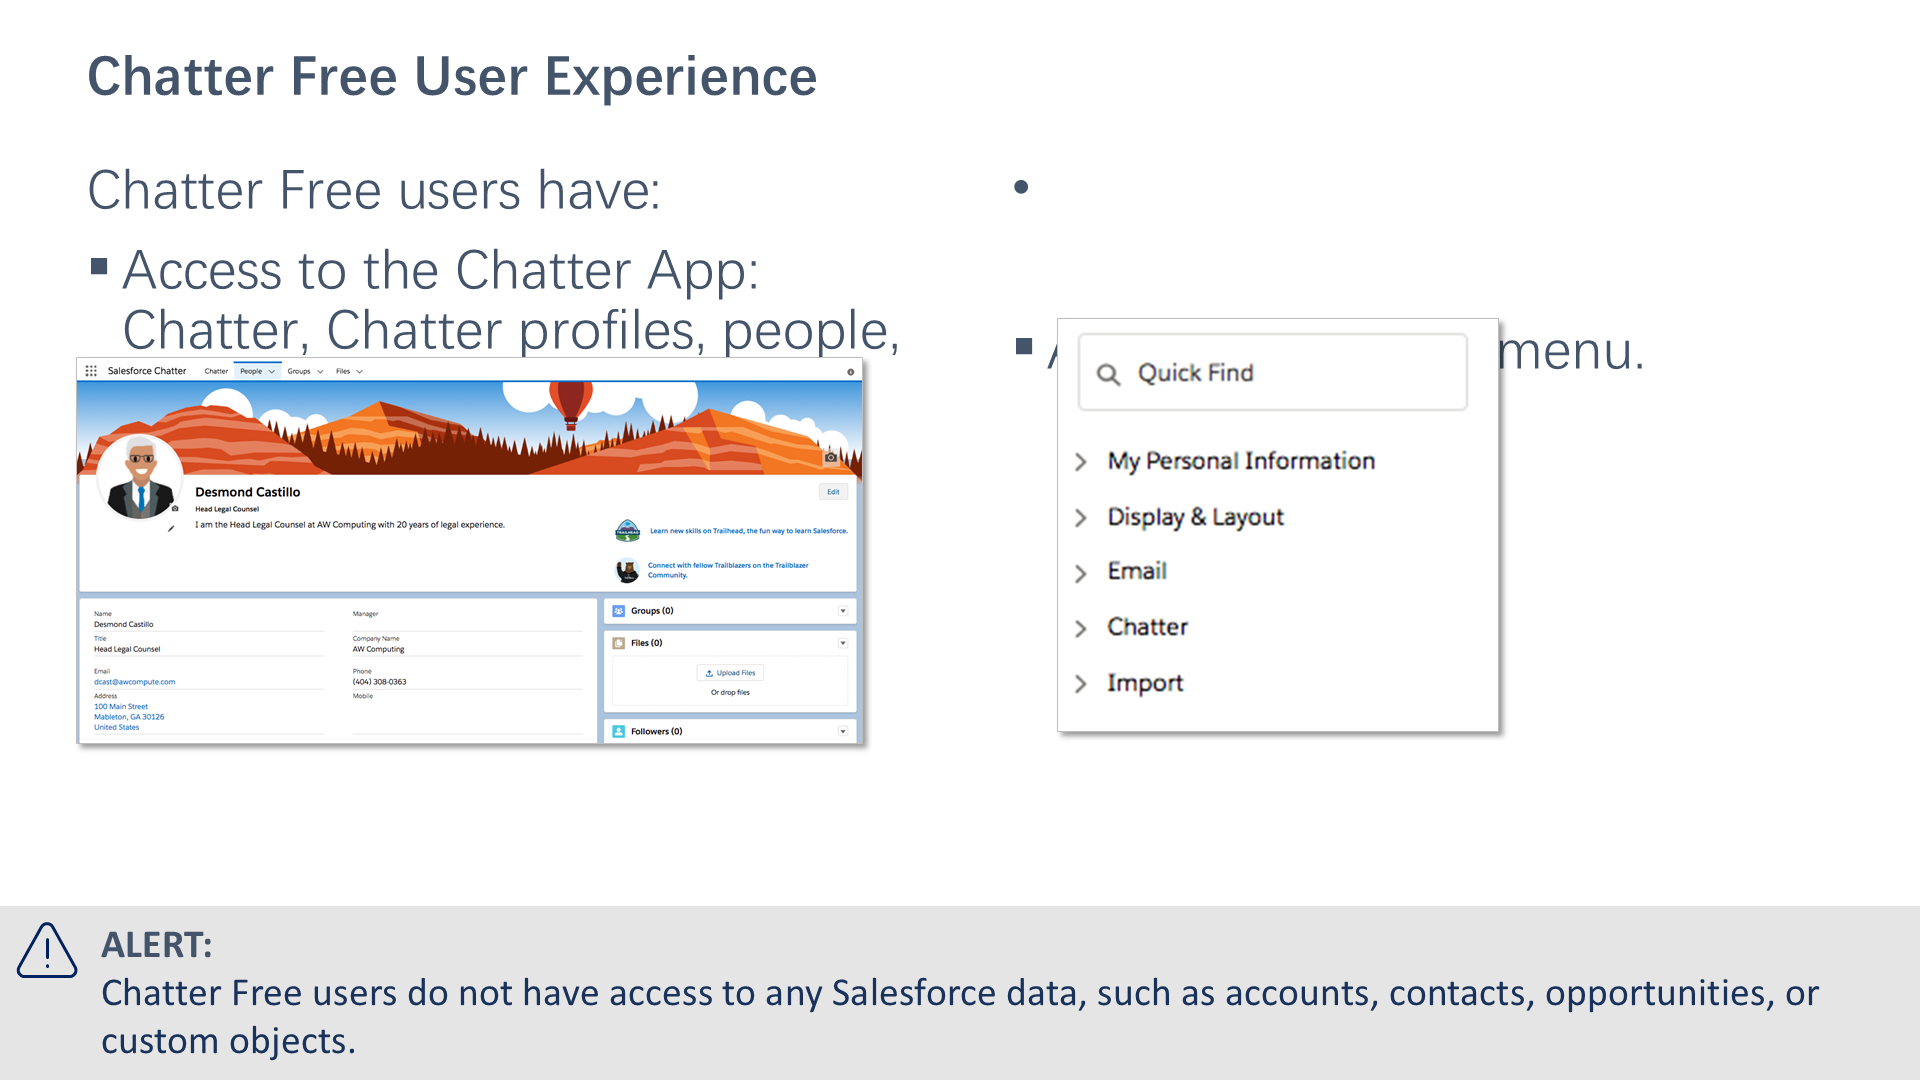
Task: Click the dcast@awcompute.com email link
Action: pyautogui.click(x=134, y=682)
